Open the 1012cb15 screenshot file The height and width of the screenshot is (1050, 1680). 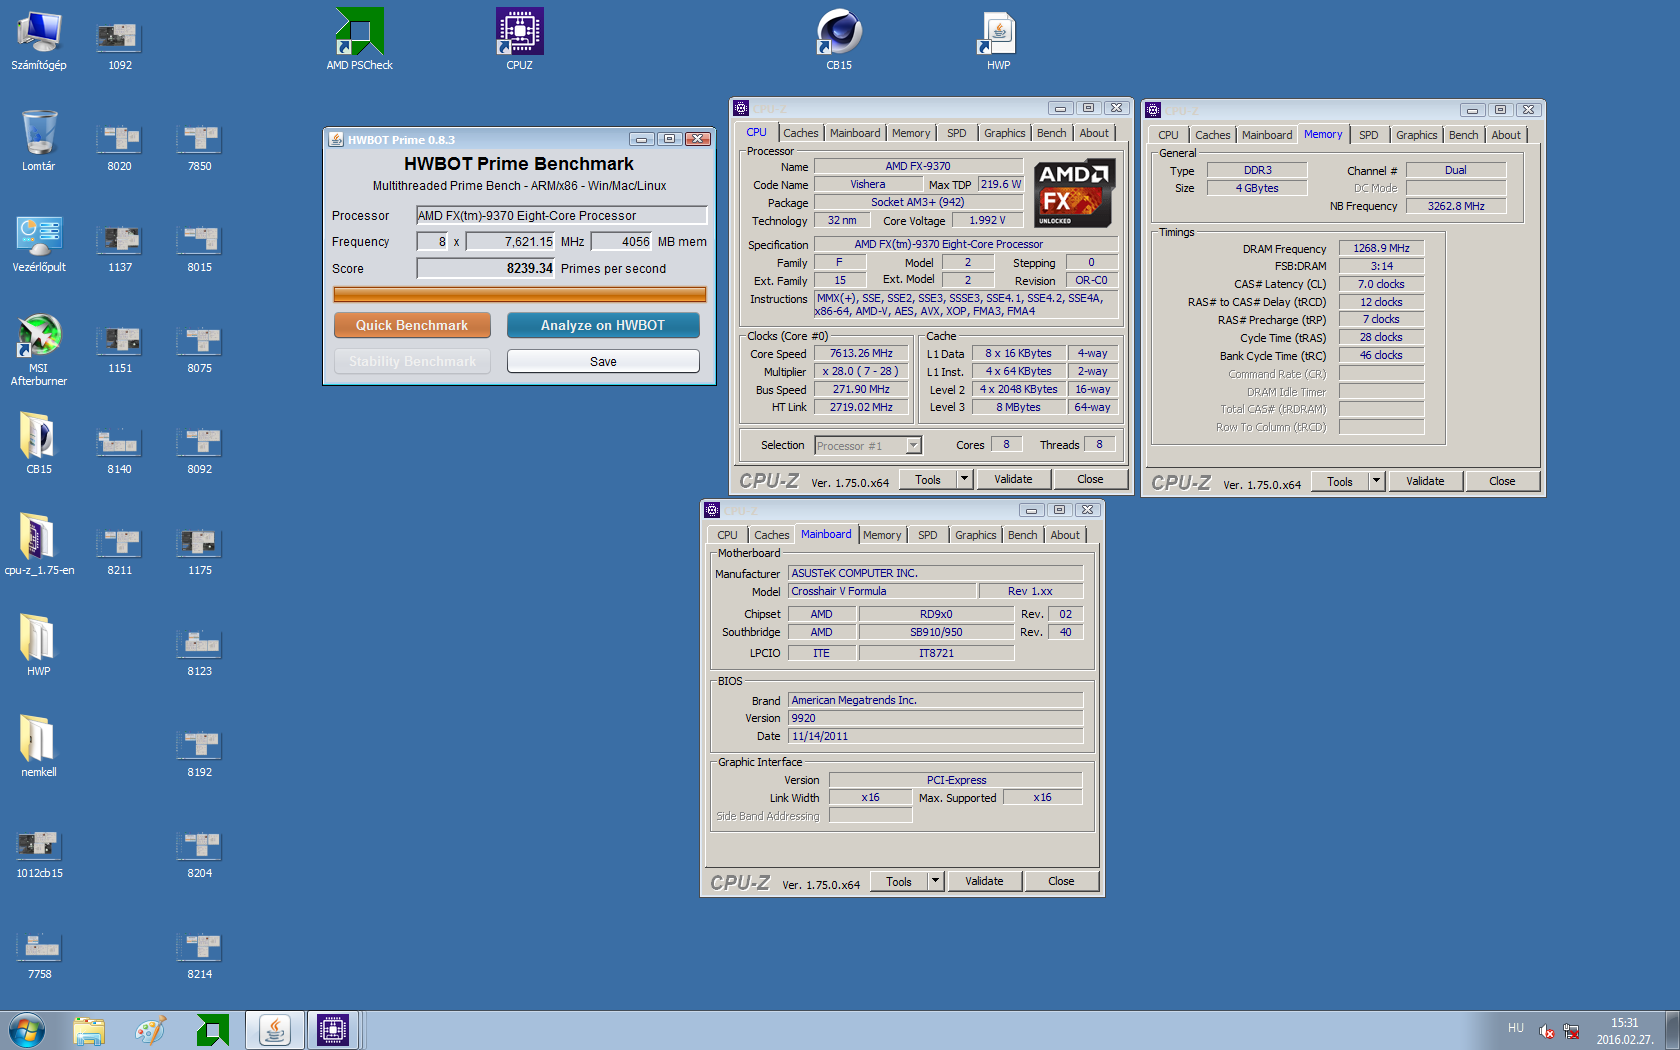pyautogui.click(x=39, y=855)
